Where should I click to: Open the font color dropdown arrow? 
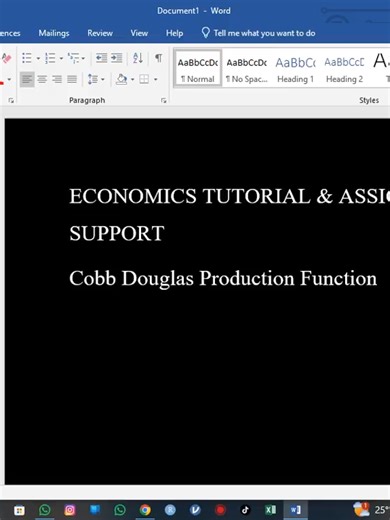(x=9, y=80)
